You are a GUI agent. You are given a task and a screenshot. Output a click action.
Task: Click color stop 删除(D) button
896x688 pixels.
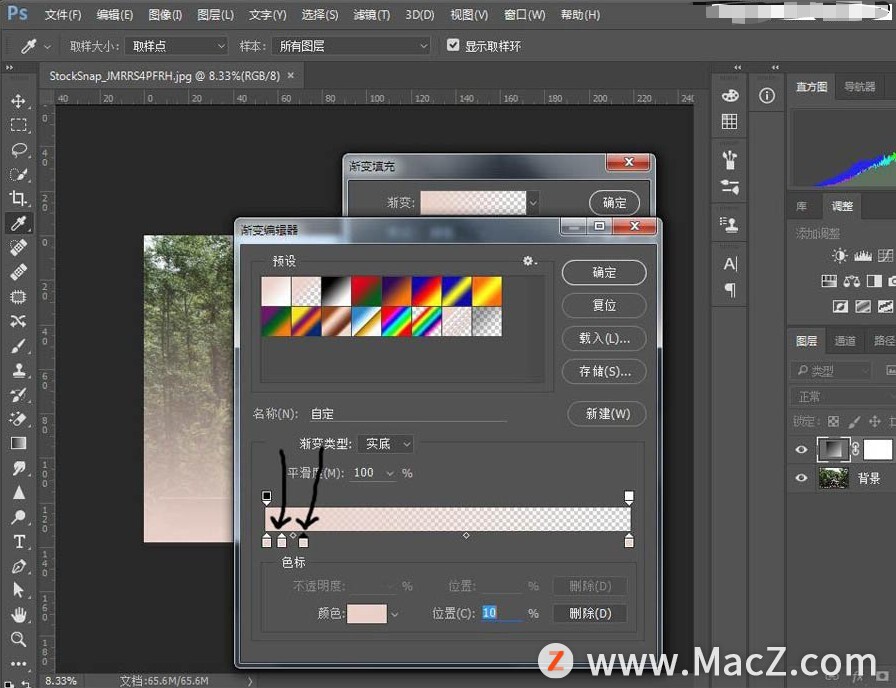590,613
